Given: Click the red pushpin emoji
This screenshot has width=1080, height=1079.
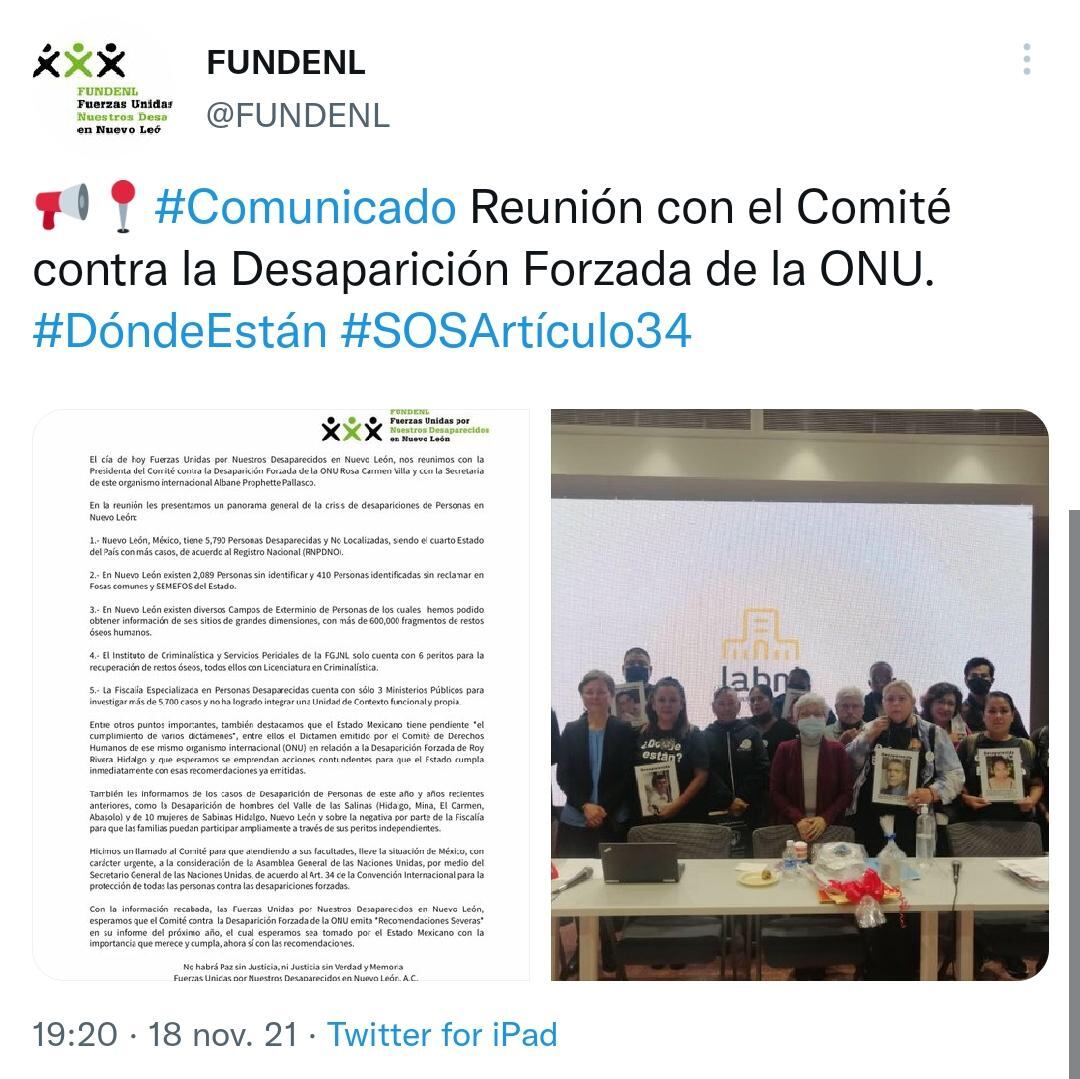Looking at the screenshot, I should click(123, 206).
